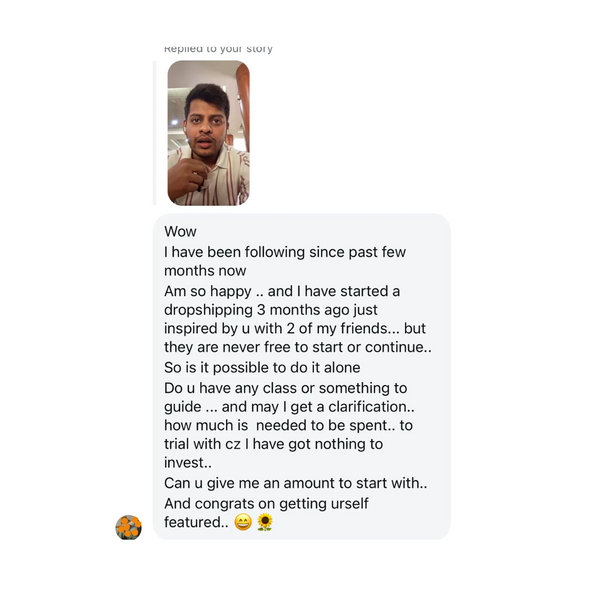
Task: Click the "Am so happy" line
Action: [x=282, y=291]
